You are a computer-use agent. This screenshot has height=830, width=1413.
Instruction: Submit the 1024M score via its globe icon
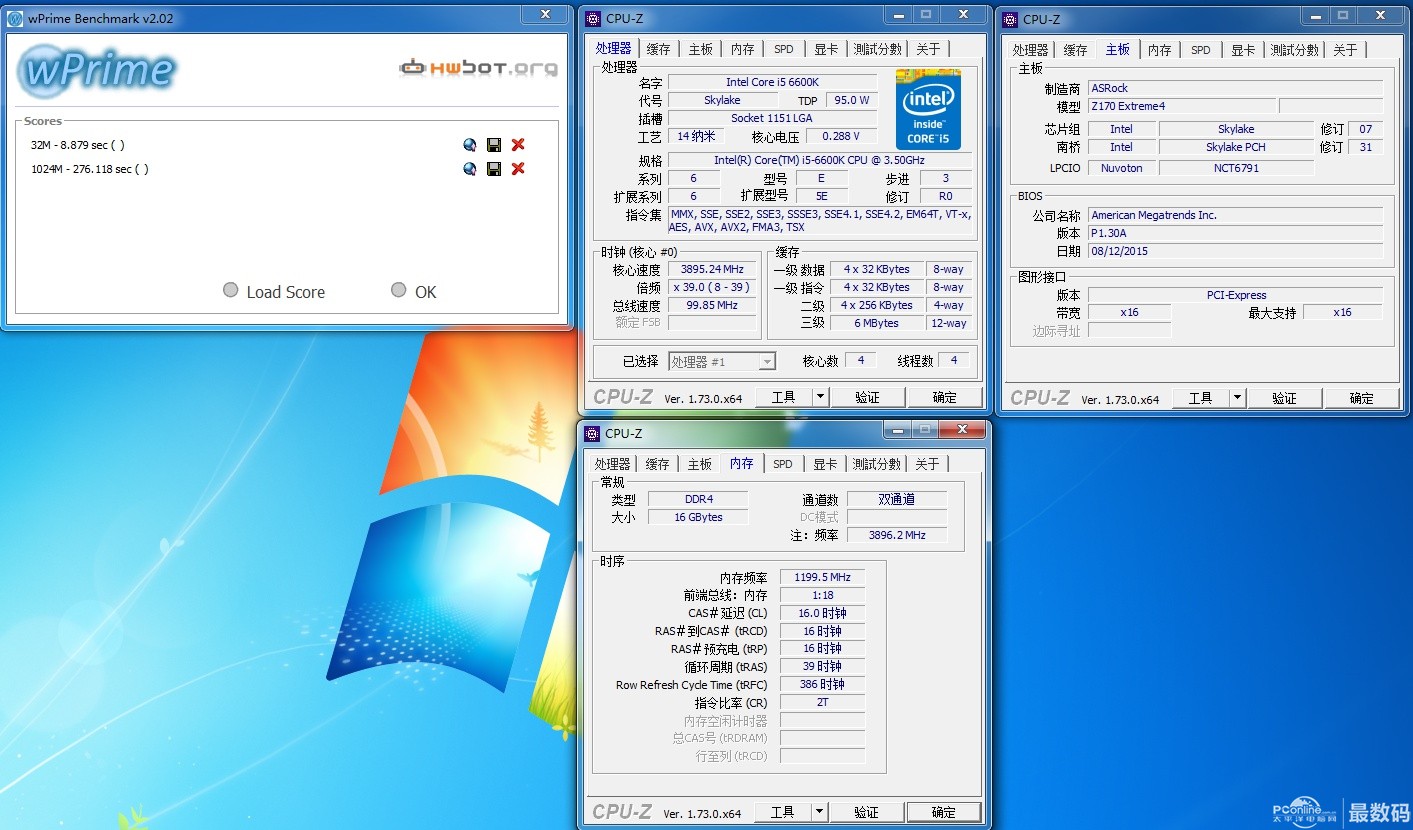point(470,169)
